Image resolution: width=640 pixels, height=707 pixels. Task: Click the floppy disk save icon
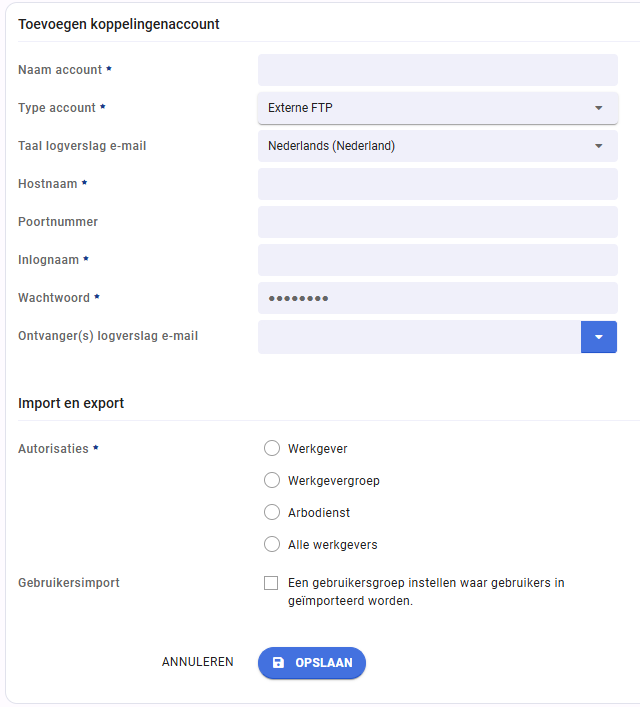pos(278,662)
